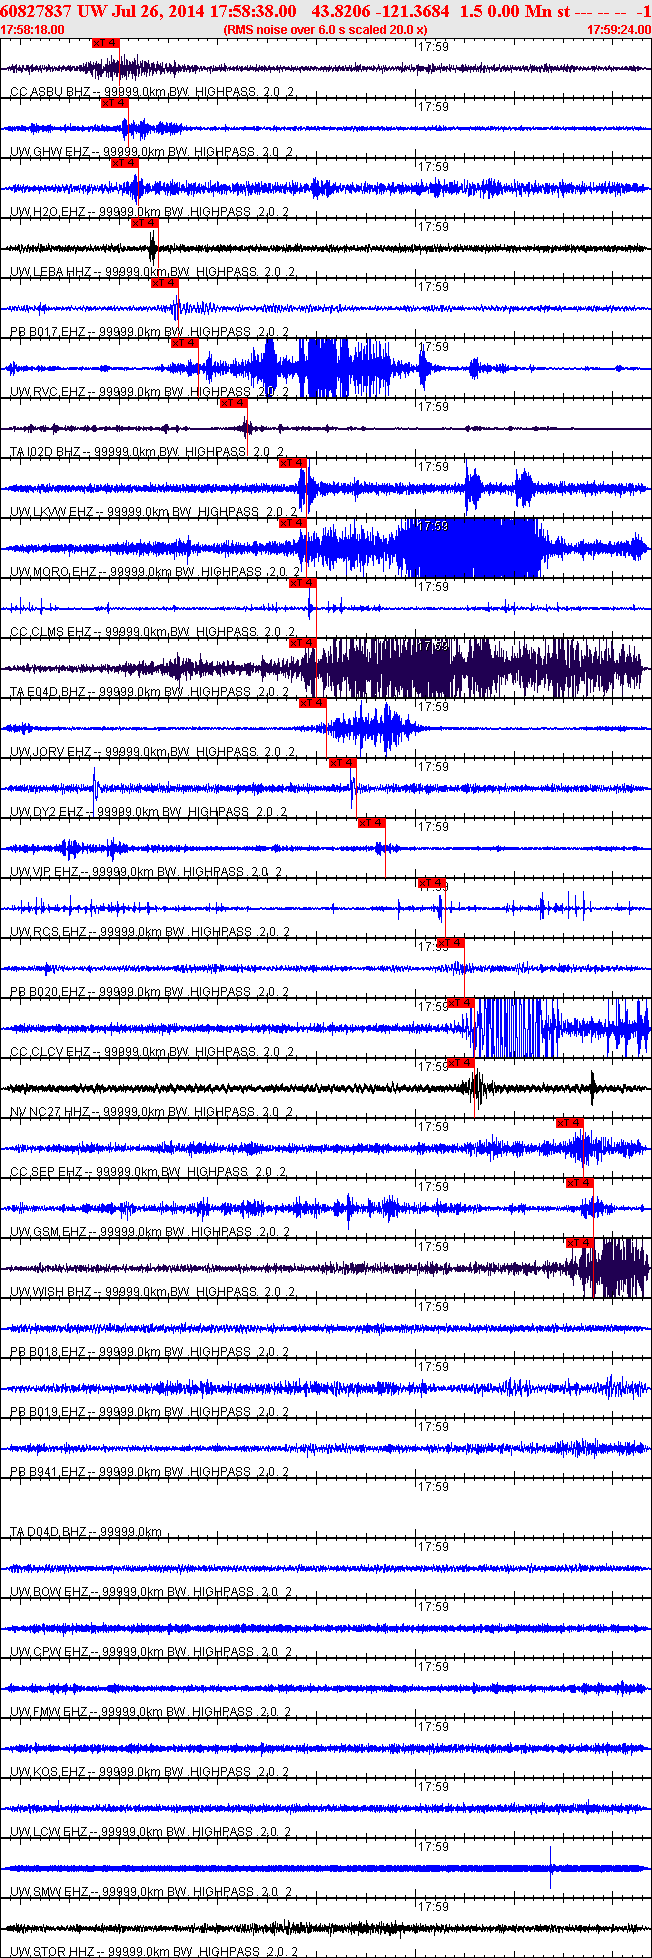Click the pick flag on CC.SEP trace
Screen dimensions: 652x1958
click(570, 1123)
